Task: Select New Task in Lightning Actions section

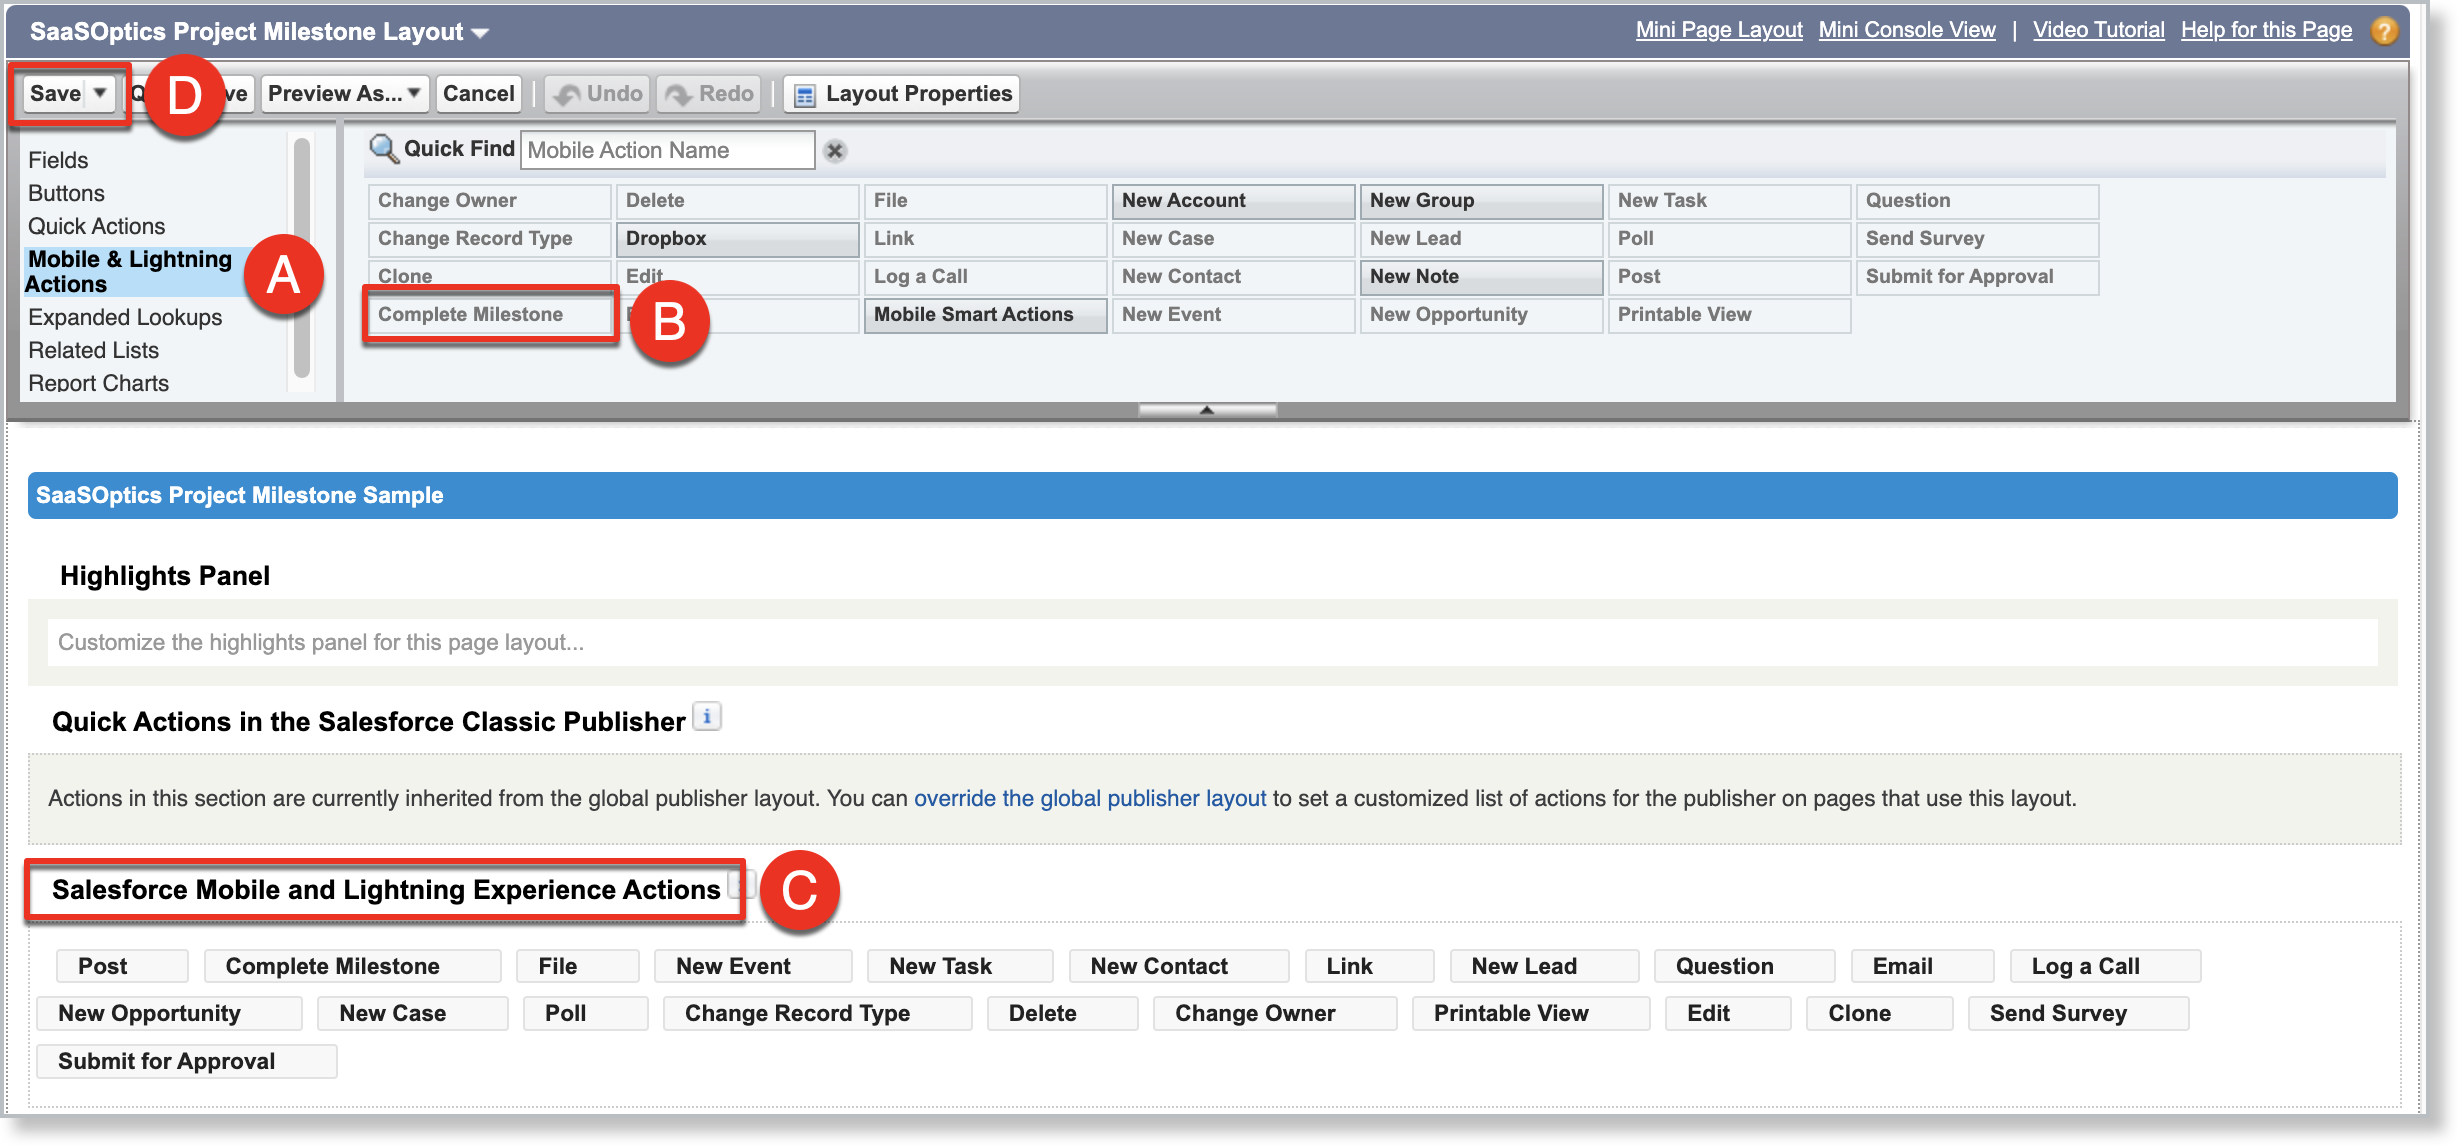Action: pos(960,966)
